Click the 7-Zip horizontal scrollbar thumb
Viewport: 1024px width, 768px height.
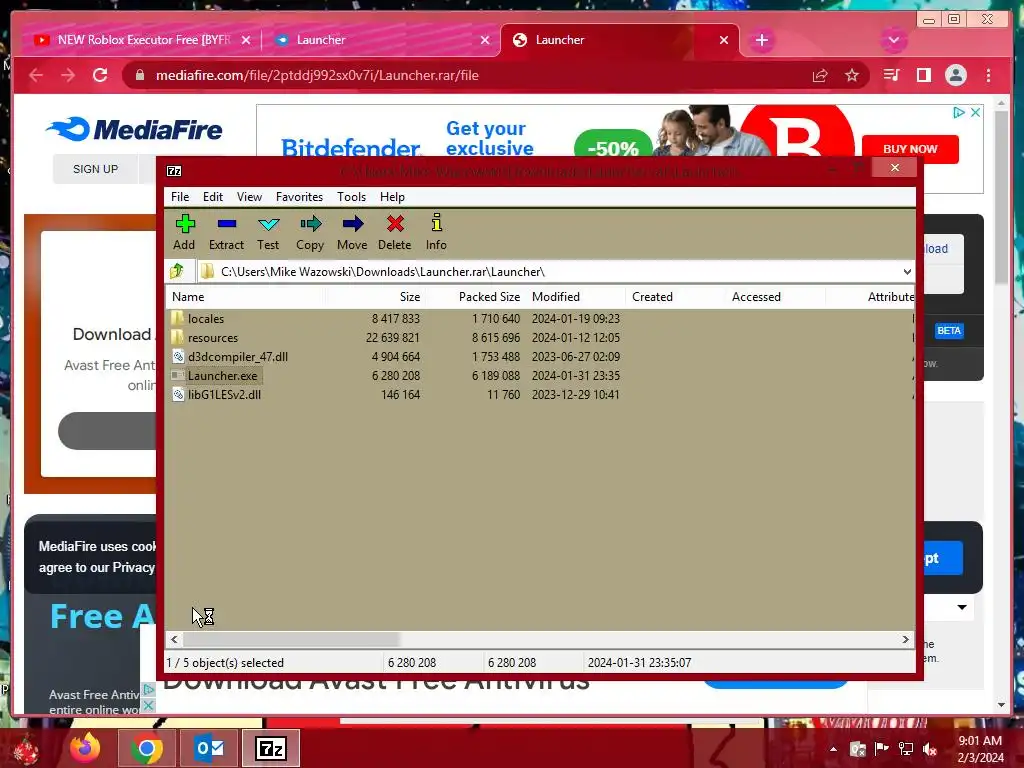click(291, 639)
